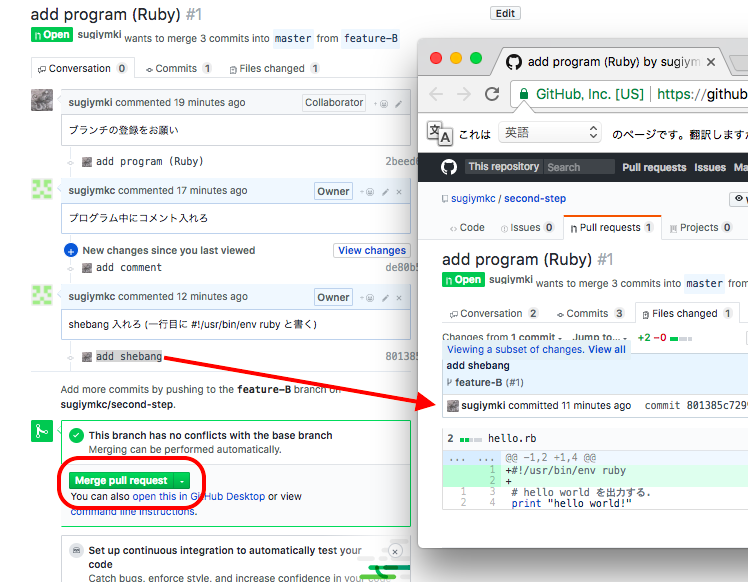
Task: Open the translation language selector showing 英語
Action: coord(551,133)
